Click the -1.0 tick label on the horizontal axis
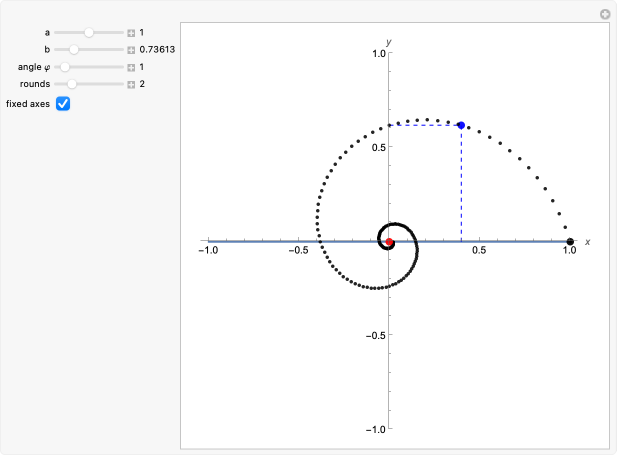617x456 pixels. 208,253
